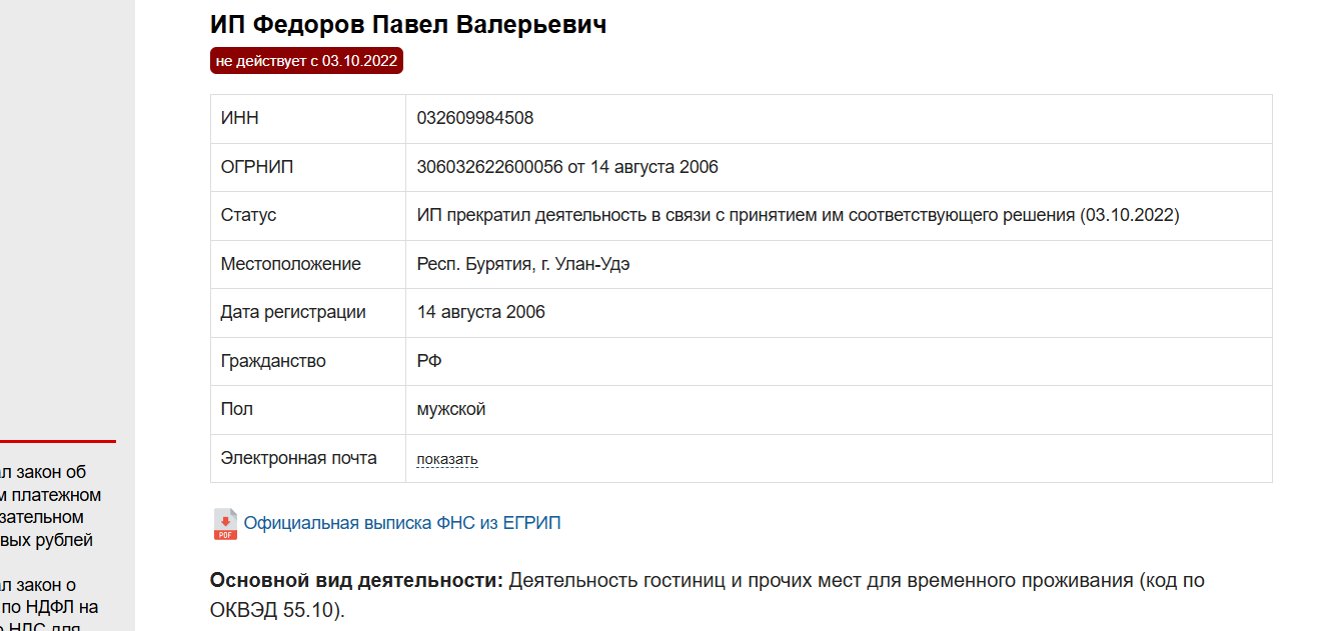The height and width of the screenshot is (631, 1333).
Task: Show the hidden email via показать
Action: 447,460
